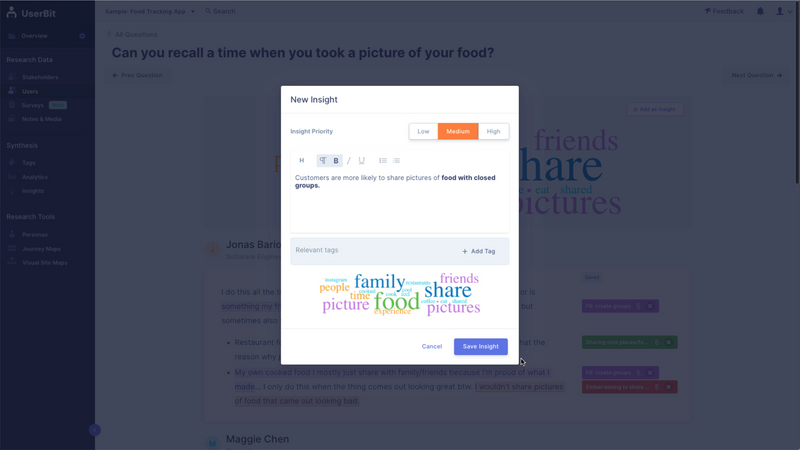
Task: Save the new insight
Action: [481, 346]
